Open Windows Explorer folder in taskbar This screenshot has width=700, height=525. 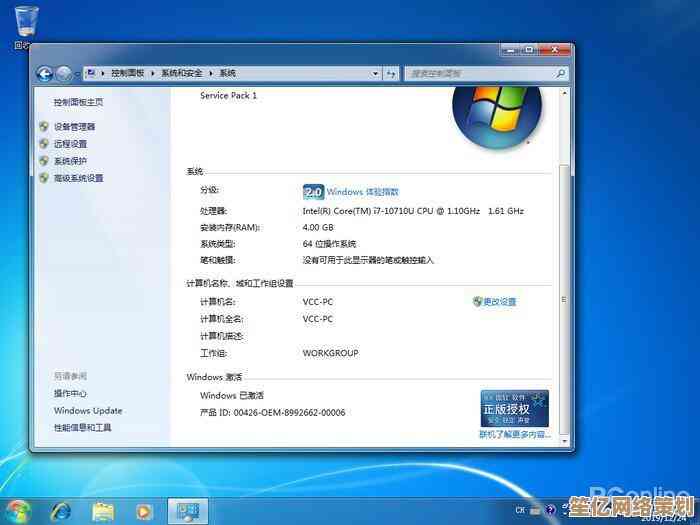pos(103,511)
